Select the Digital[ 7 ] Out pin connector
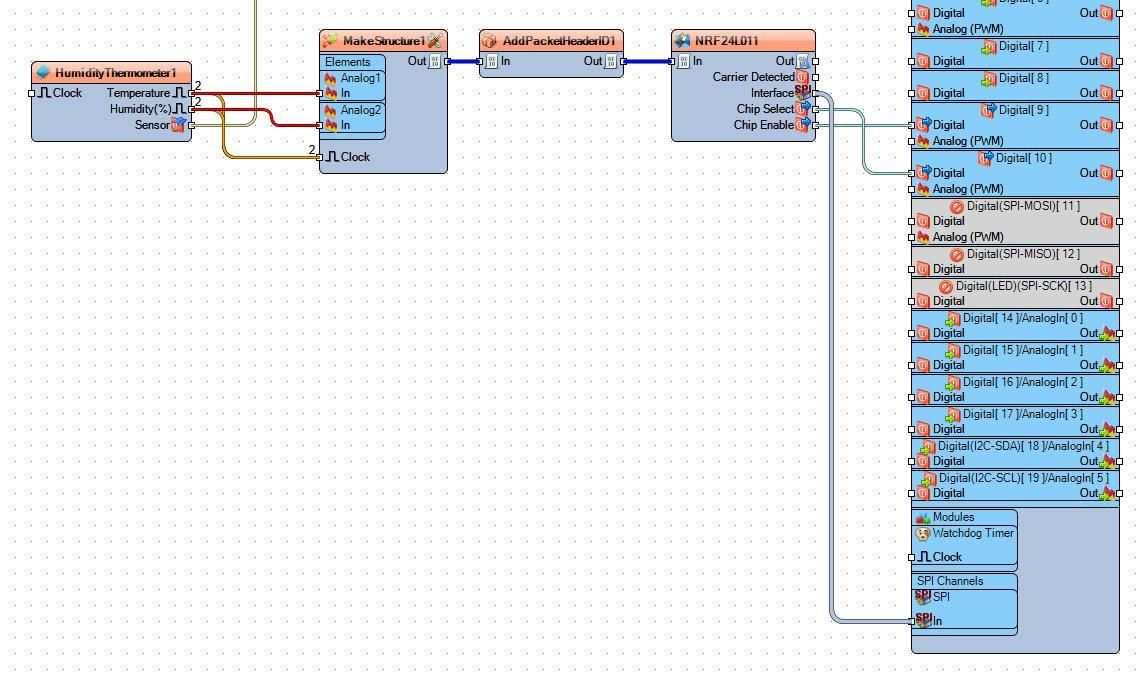 1119,61
